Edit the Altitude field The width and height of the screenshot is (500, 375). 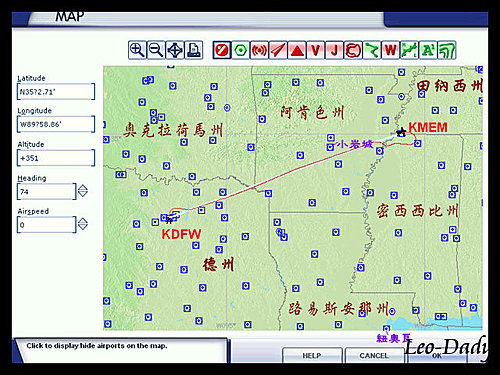click(56, 158)
